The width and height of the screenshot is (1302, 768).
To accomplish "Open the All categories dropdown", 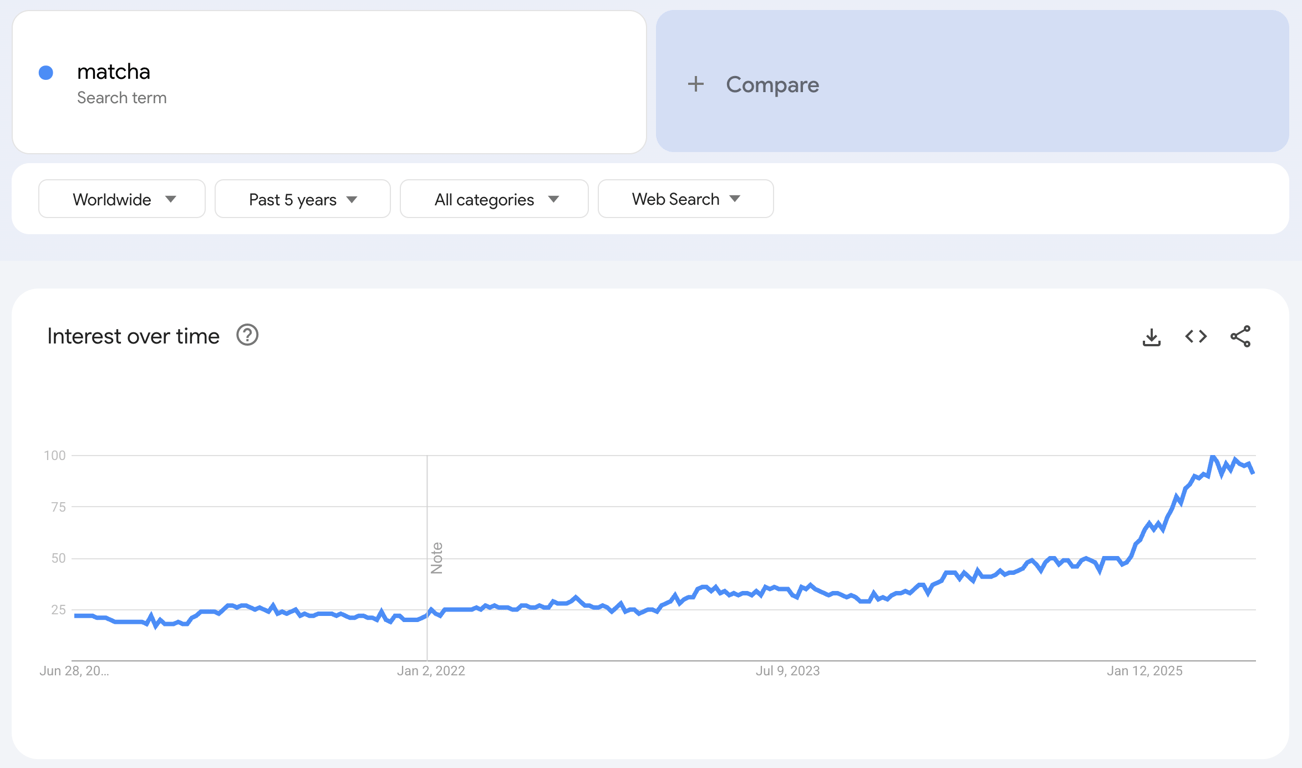I will 494,199.
